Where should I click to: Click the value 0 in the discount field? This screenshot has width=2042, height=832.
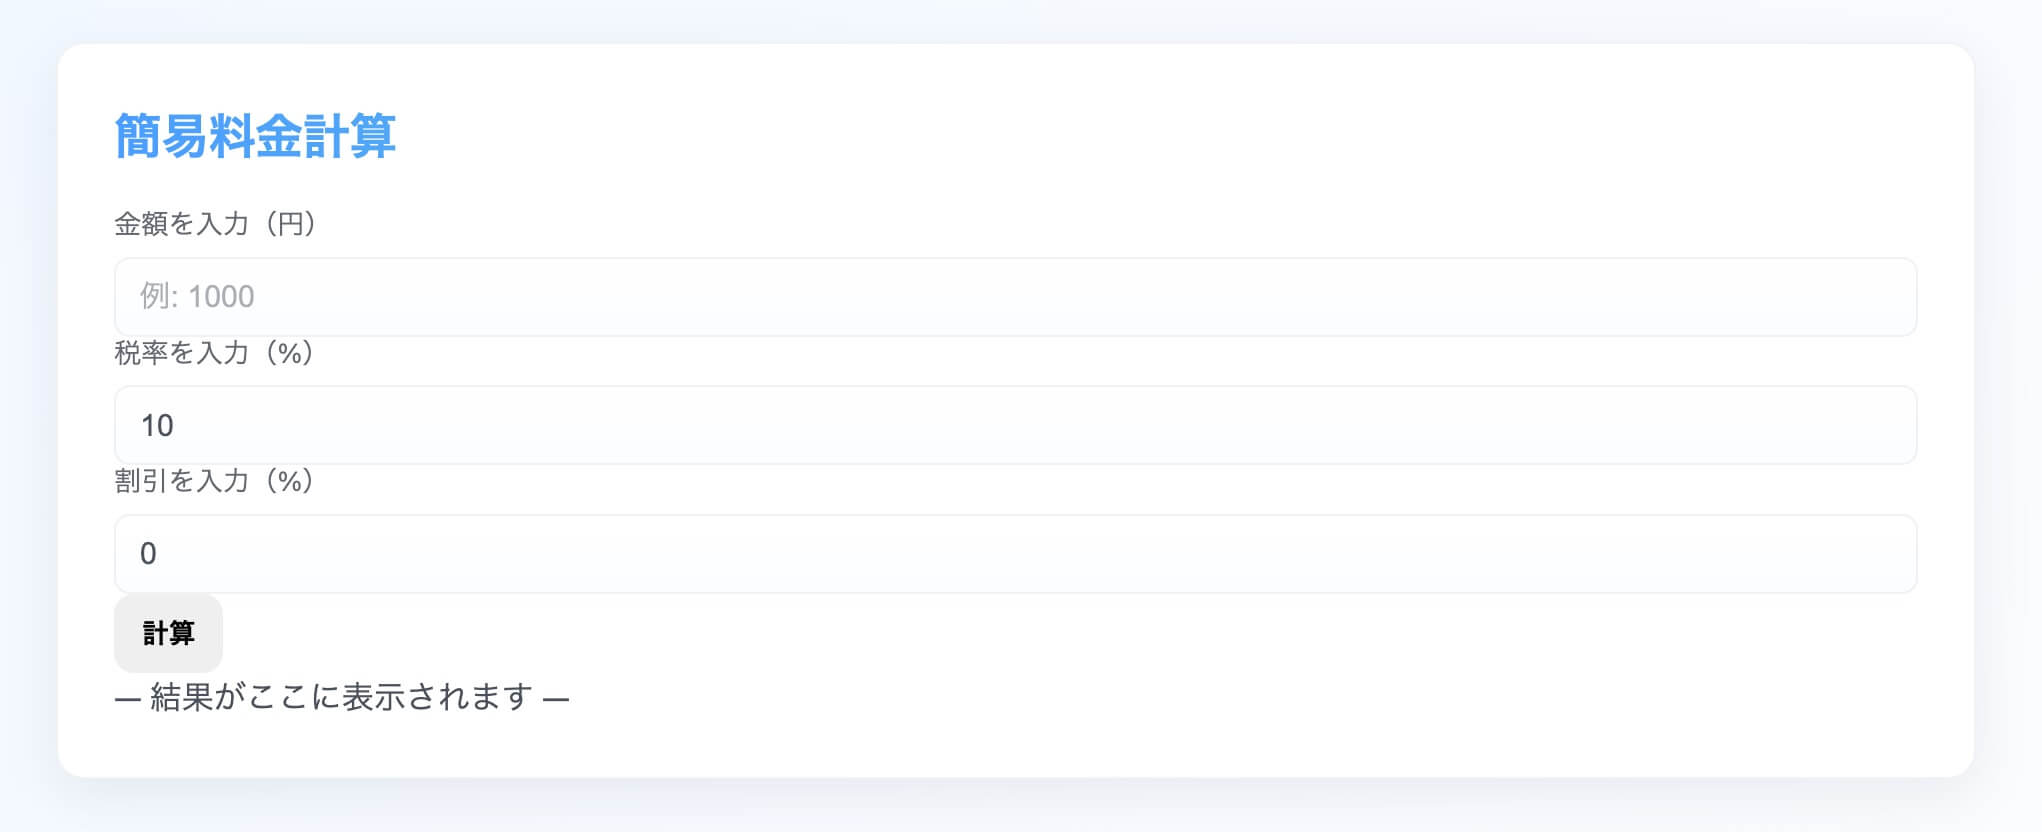148,554
